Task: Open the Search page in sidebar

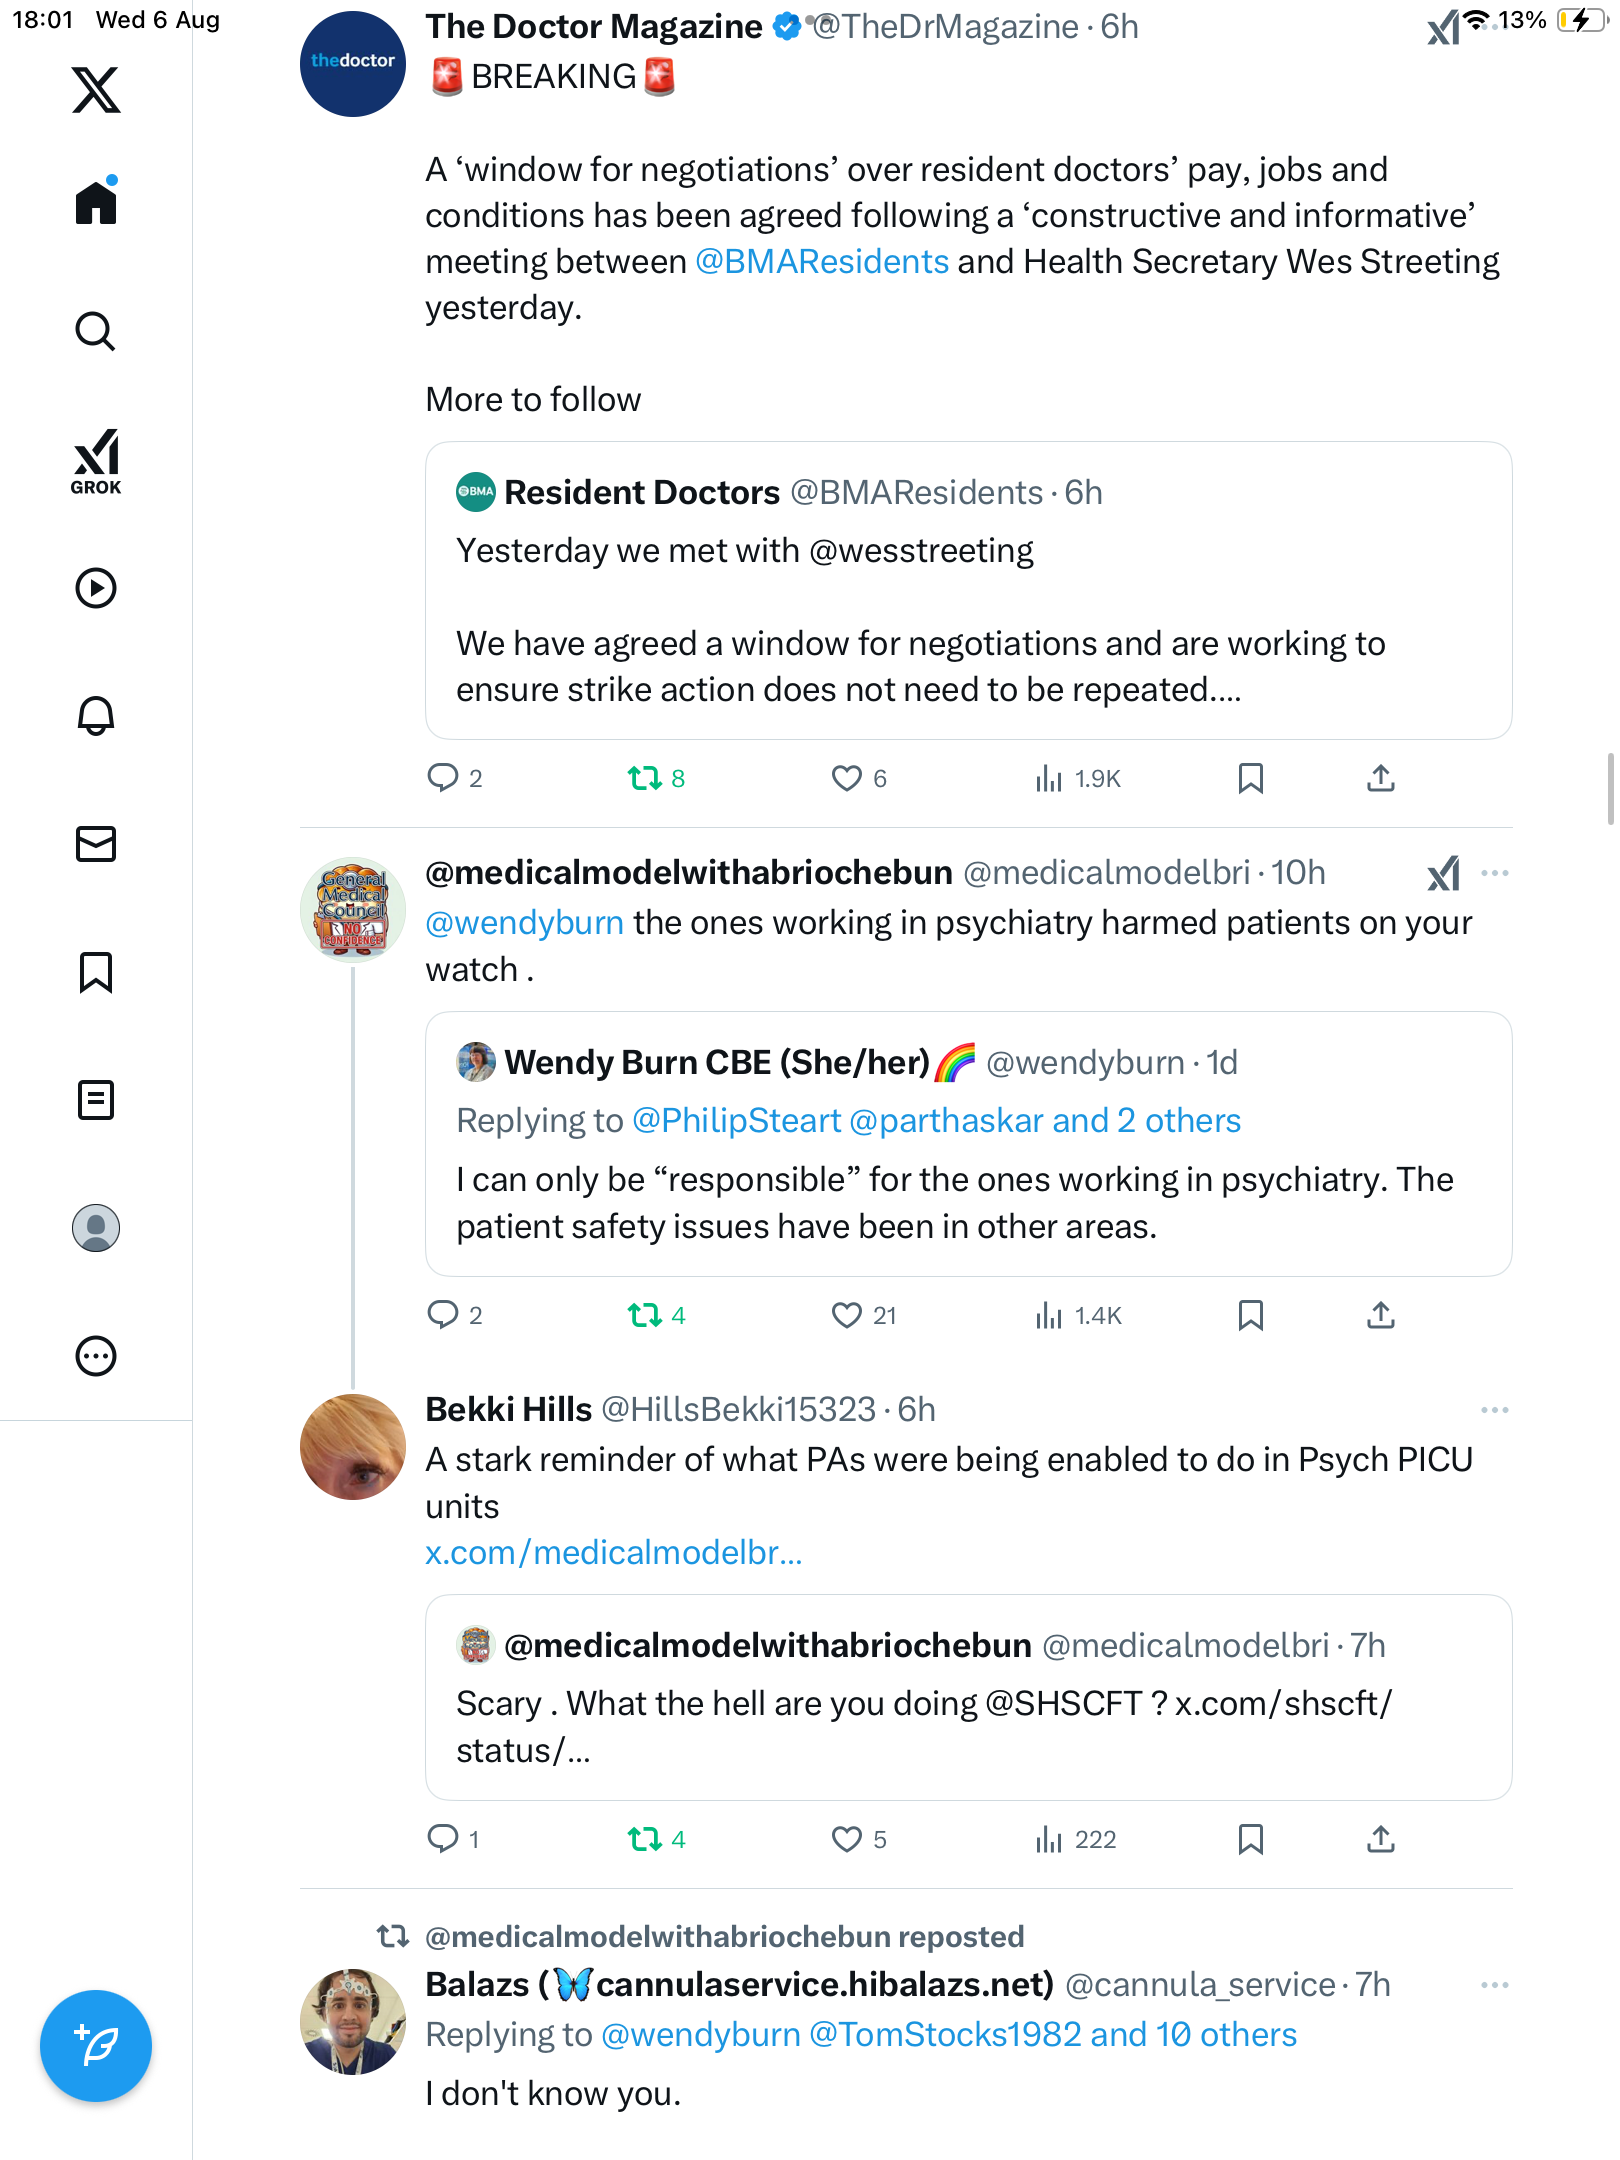Action: (96, 332)
